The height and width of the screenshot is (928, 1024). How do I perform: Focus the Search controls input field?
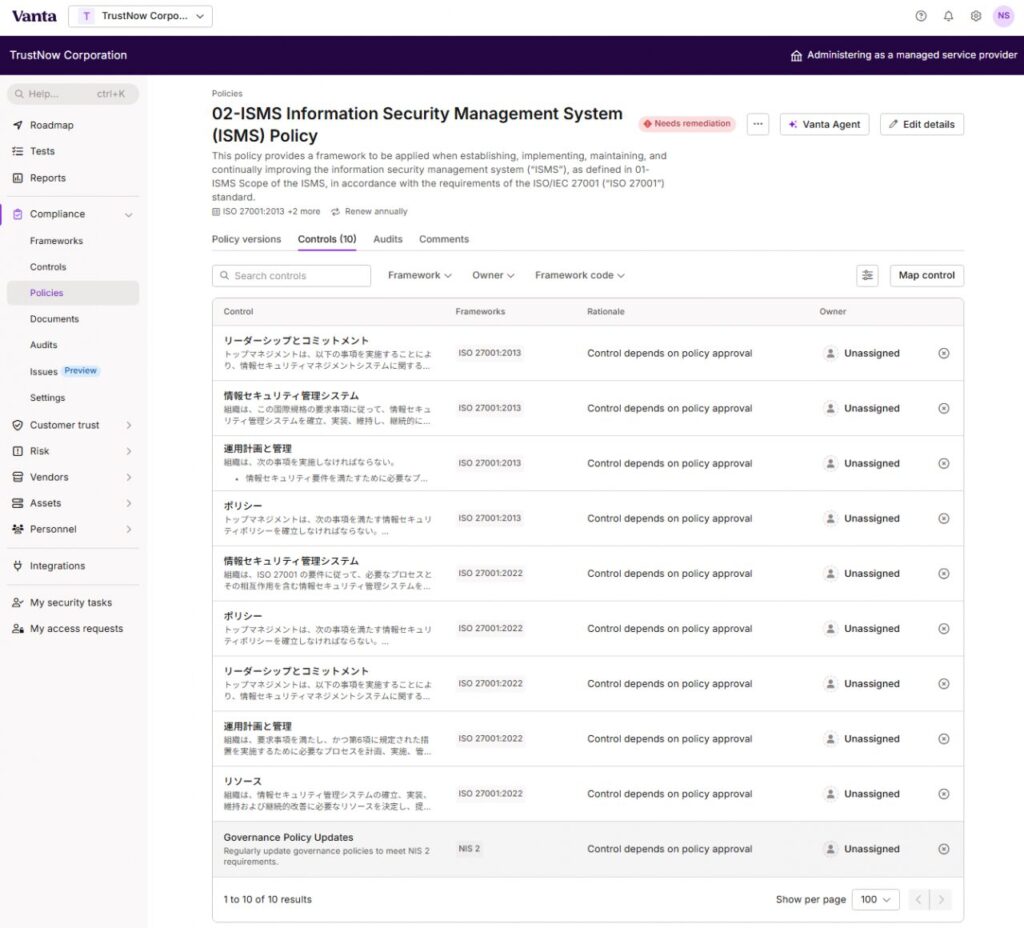(291, 276)
